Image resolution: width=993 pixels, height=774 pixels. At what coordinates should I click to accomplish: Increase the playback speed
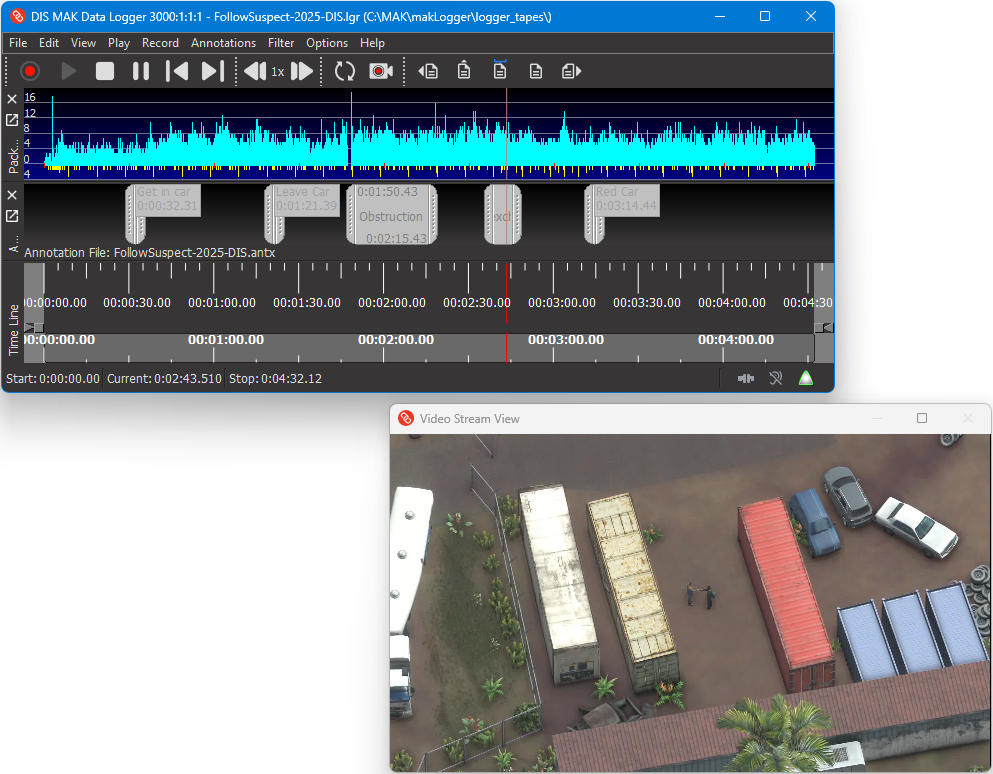click(x=302, y=71)
